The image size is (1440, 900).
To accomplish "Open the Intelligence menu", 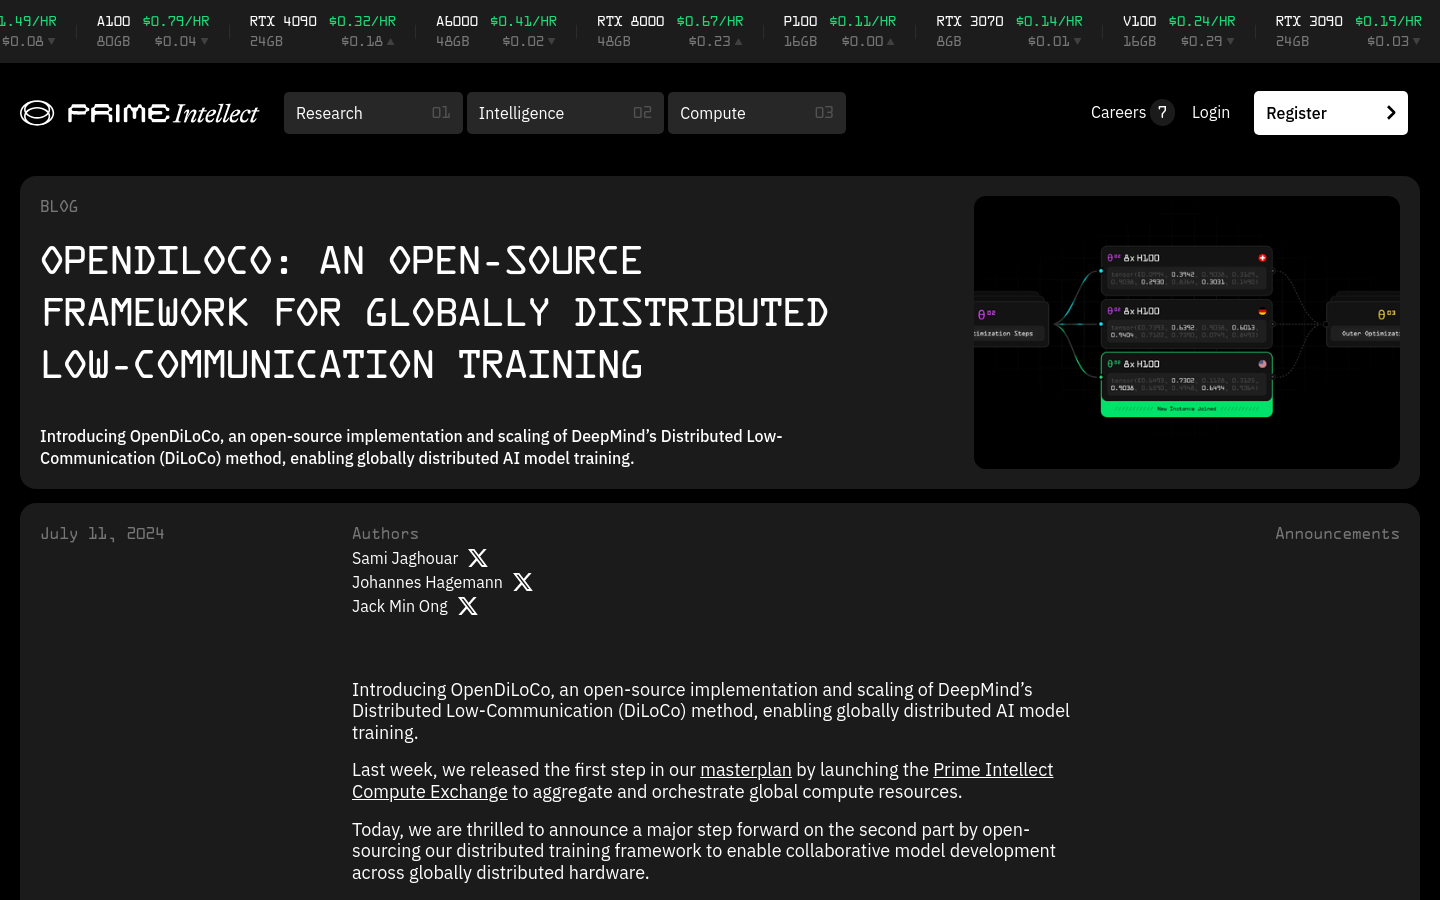I will [565, 113].
